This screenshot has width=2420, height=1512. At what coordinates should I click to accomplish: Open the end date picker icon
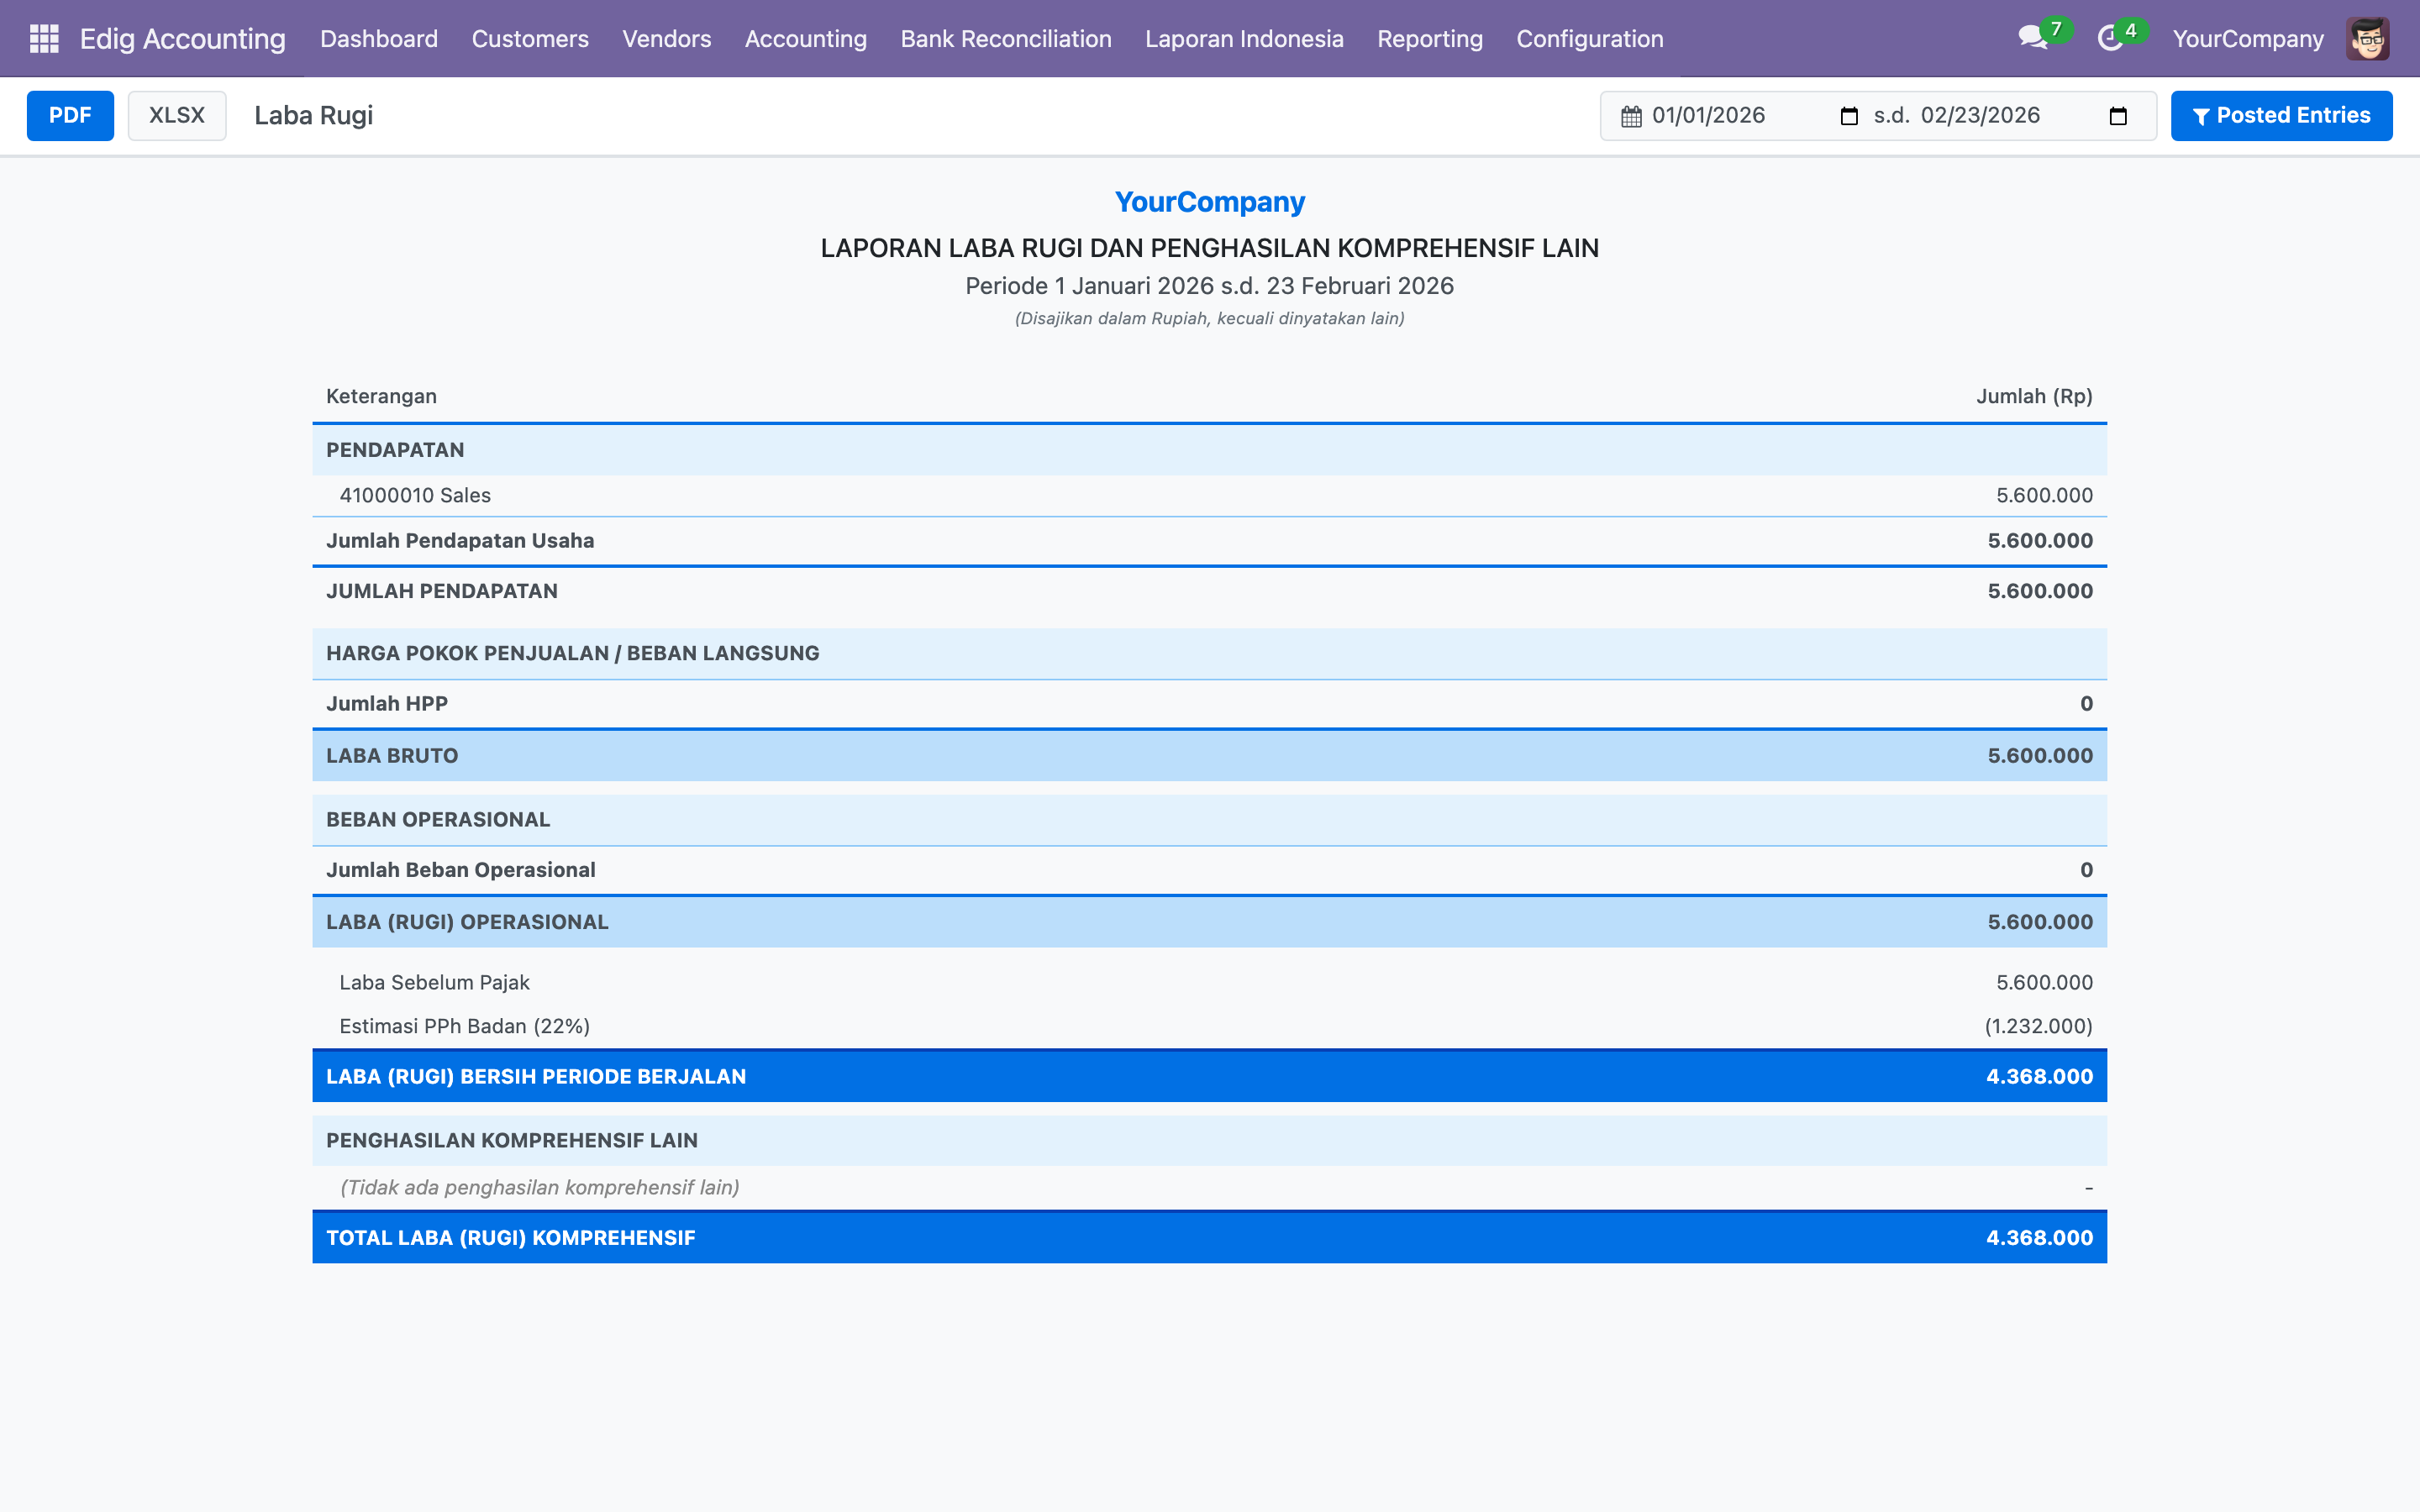pyautogui.click(x=2117, y=116)
